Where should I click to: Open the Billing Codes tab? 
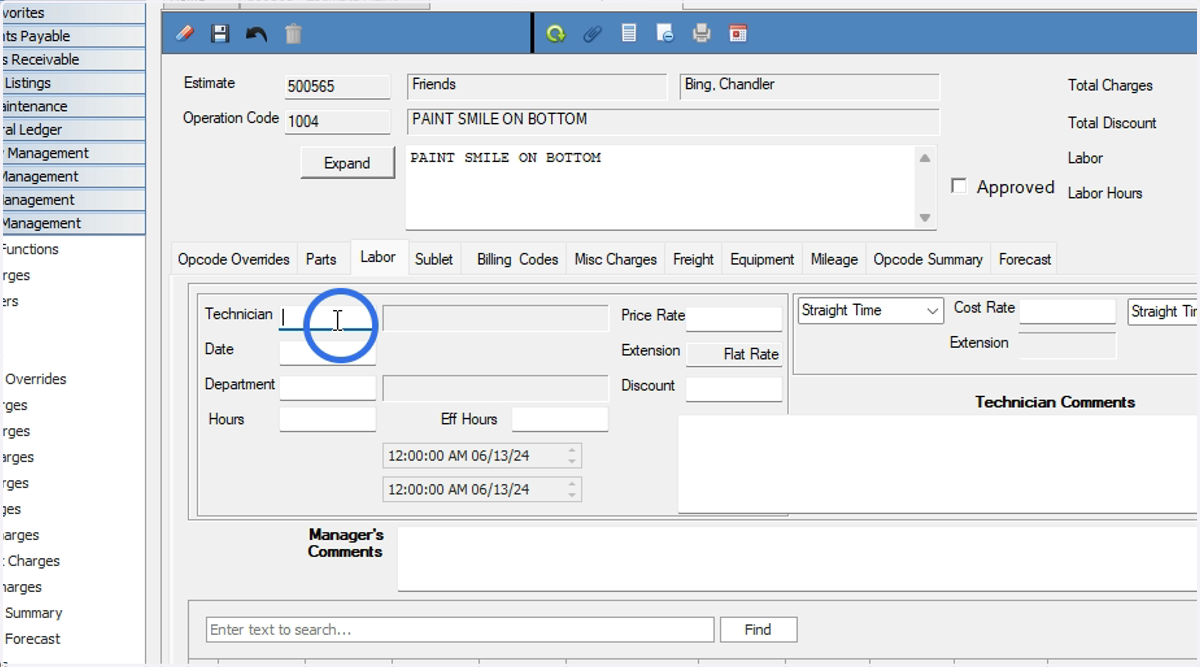pyautogui.click(x=517, y=259)
